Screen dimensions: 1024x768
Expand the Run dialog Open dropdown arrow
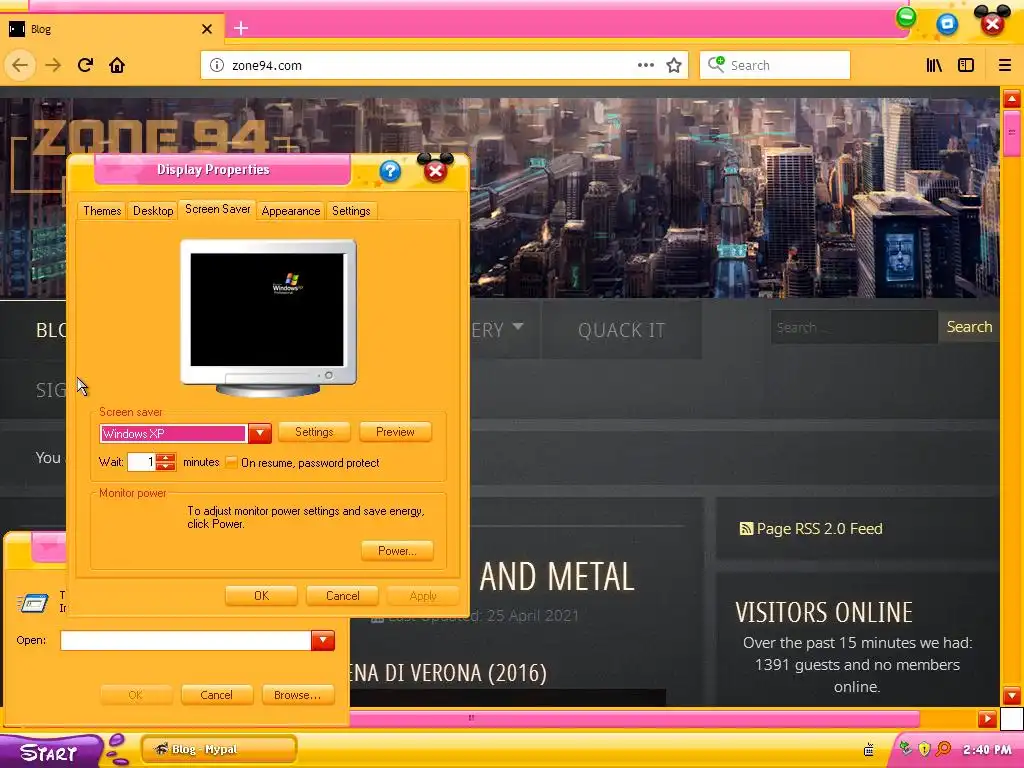point(323,640)
